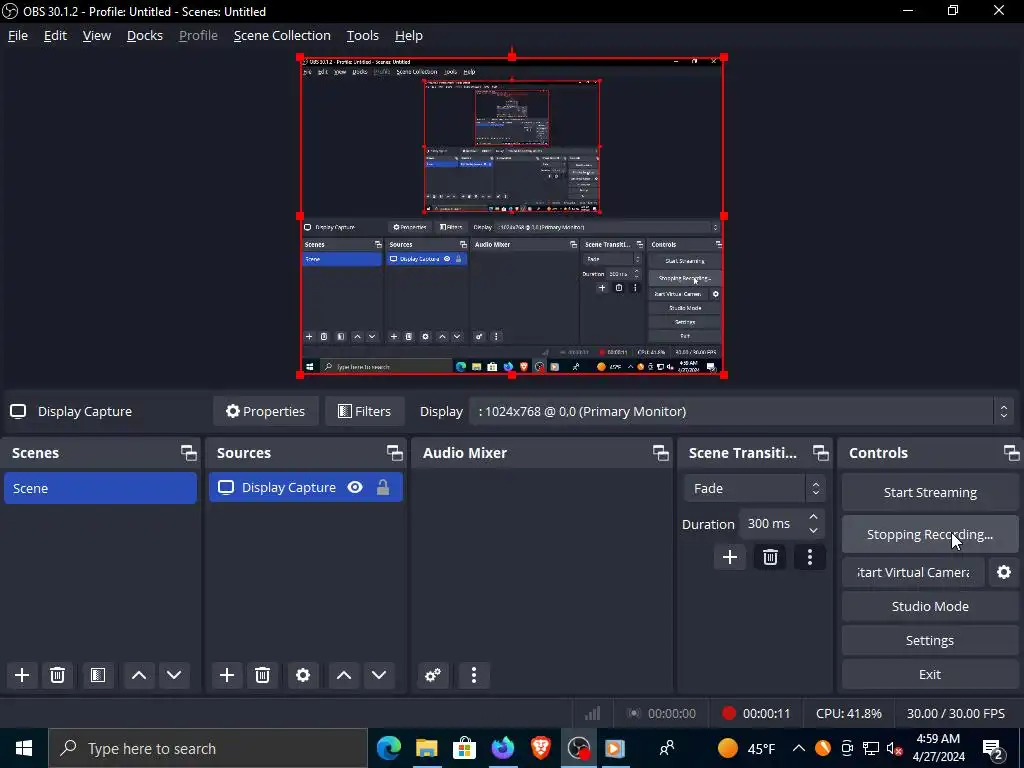Open Microsoft Store from the taskbar
Viewport: 1024px width, 768px height.
pyautogui.click(x=464, y=748)
